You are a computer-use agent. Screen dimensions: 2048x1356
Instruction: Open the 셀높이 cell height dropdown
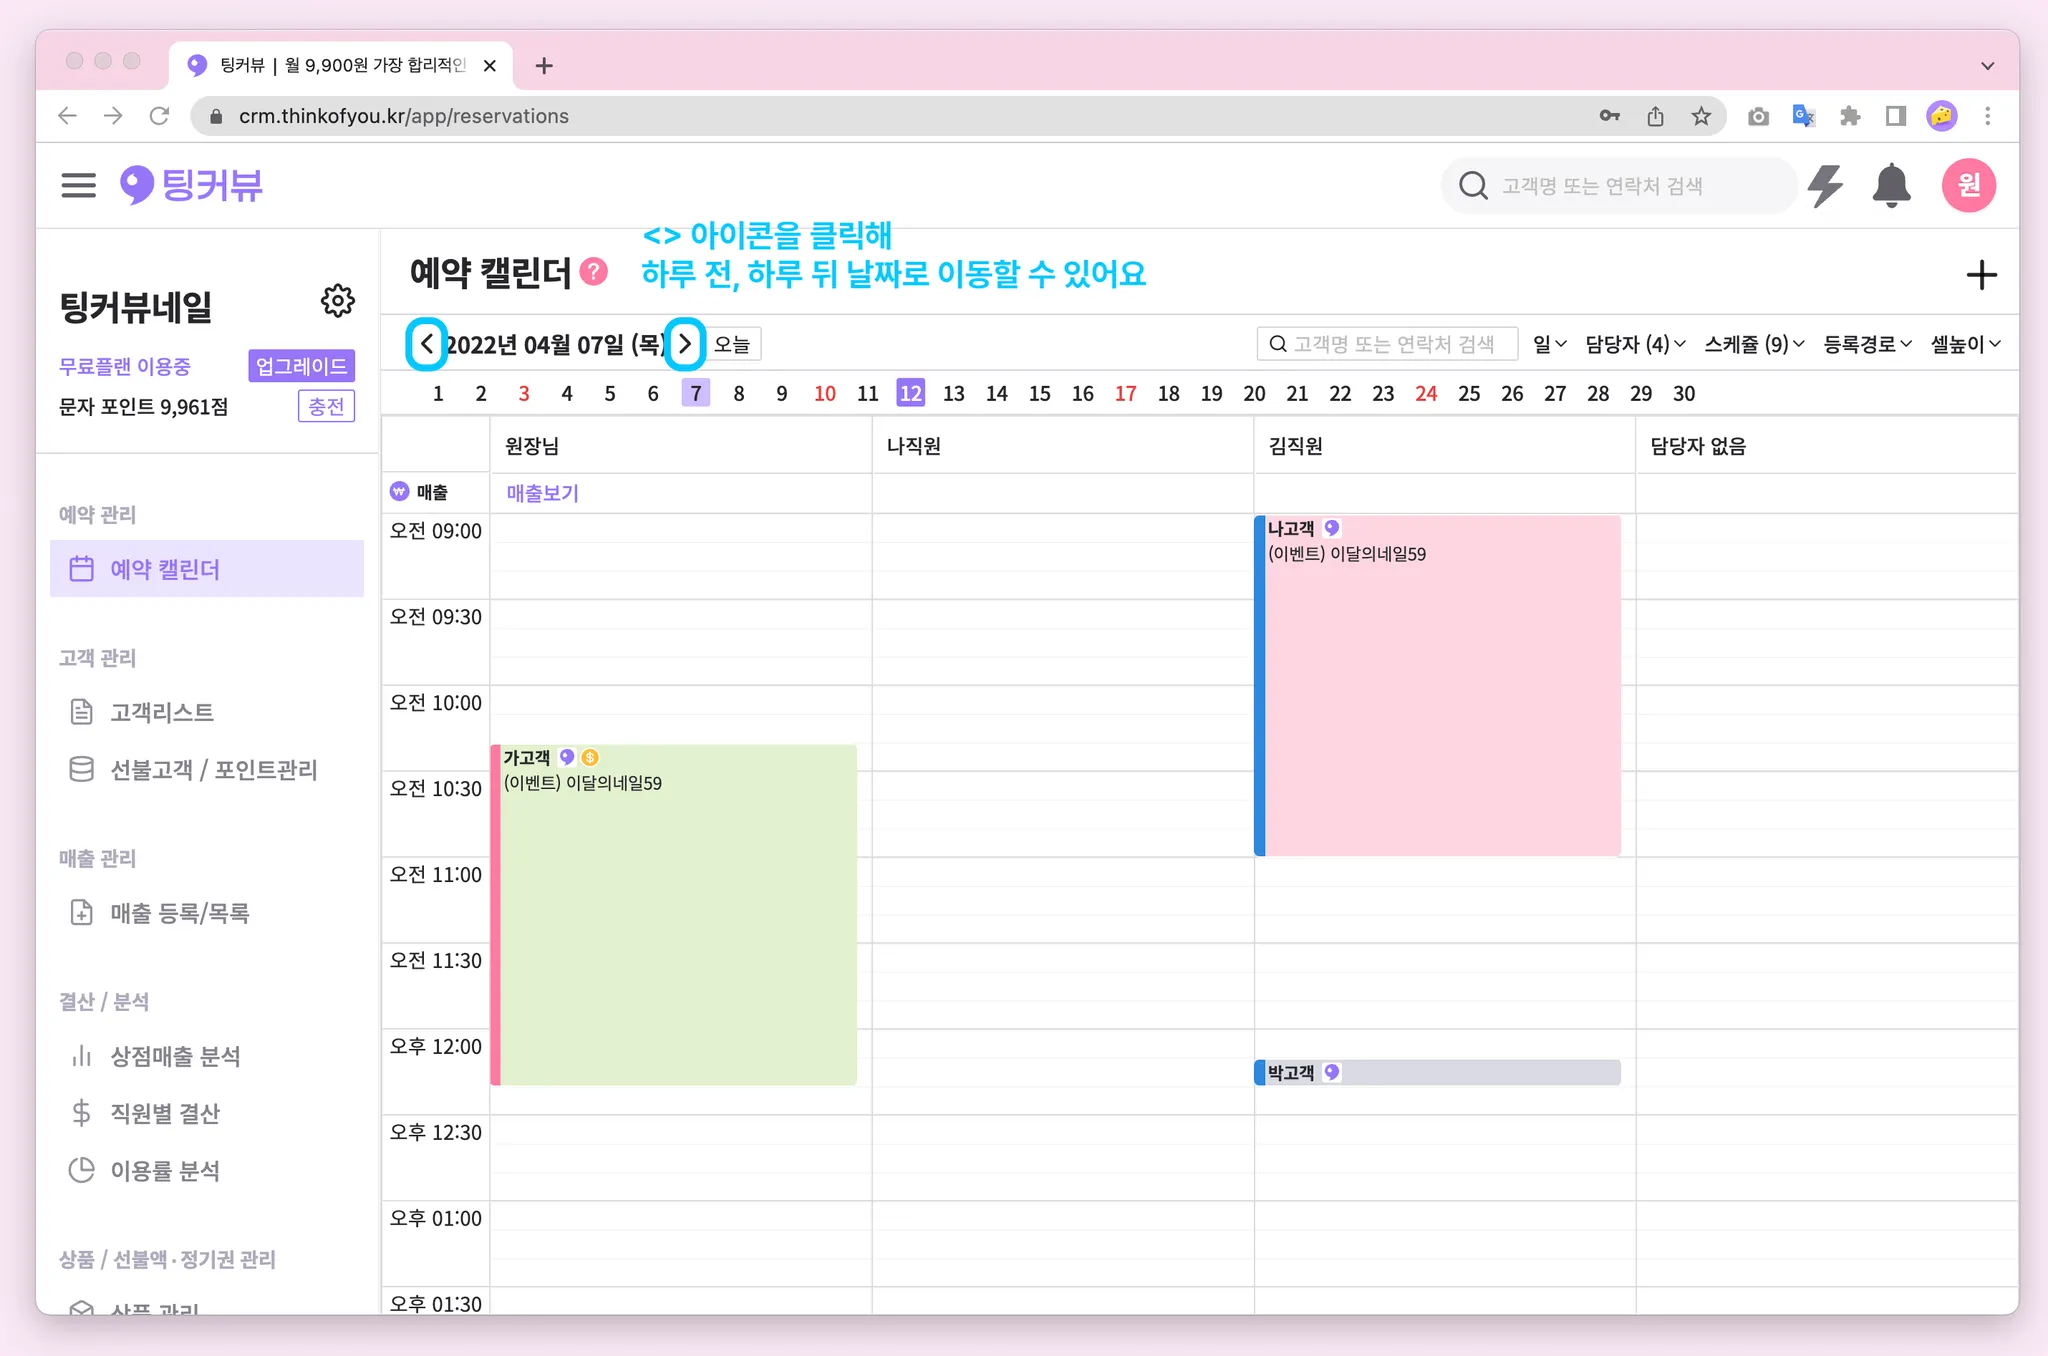coord(1965,344)
